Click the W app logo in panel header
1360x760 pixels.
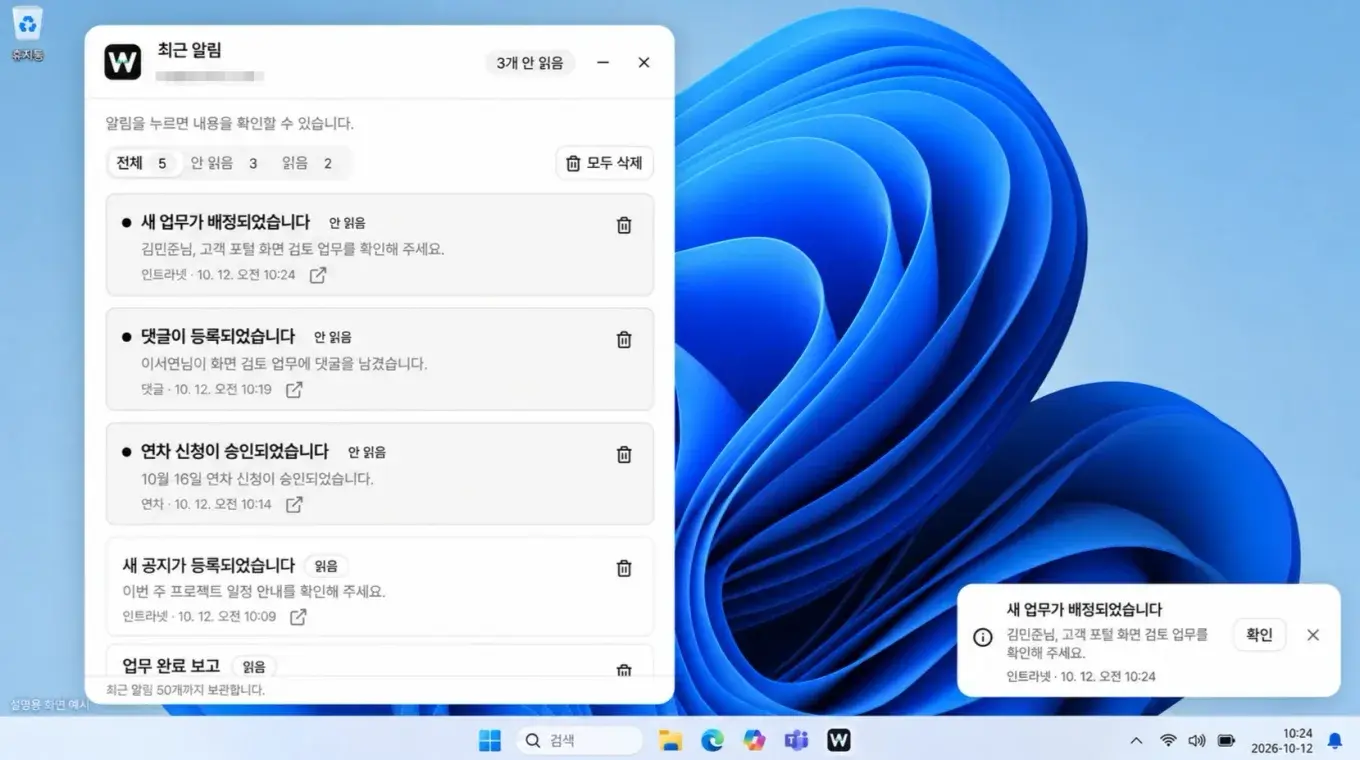click(x=123, y=62)
